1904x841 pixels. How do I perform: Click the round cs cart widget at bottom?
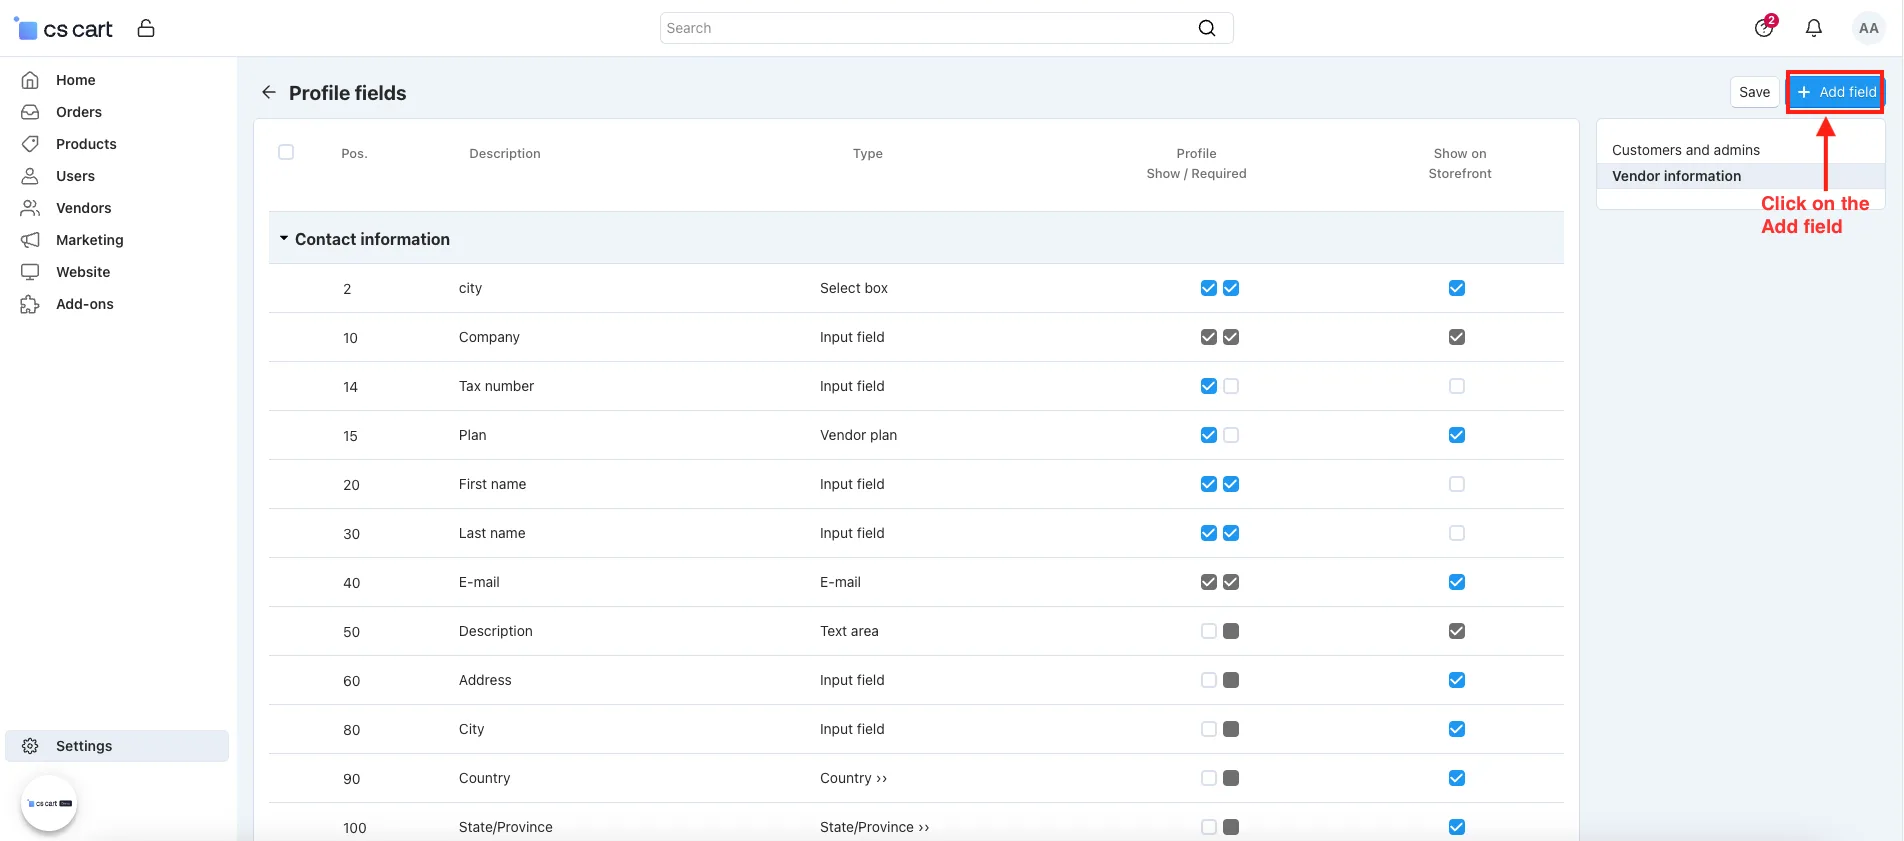tap(49, 803)
